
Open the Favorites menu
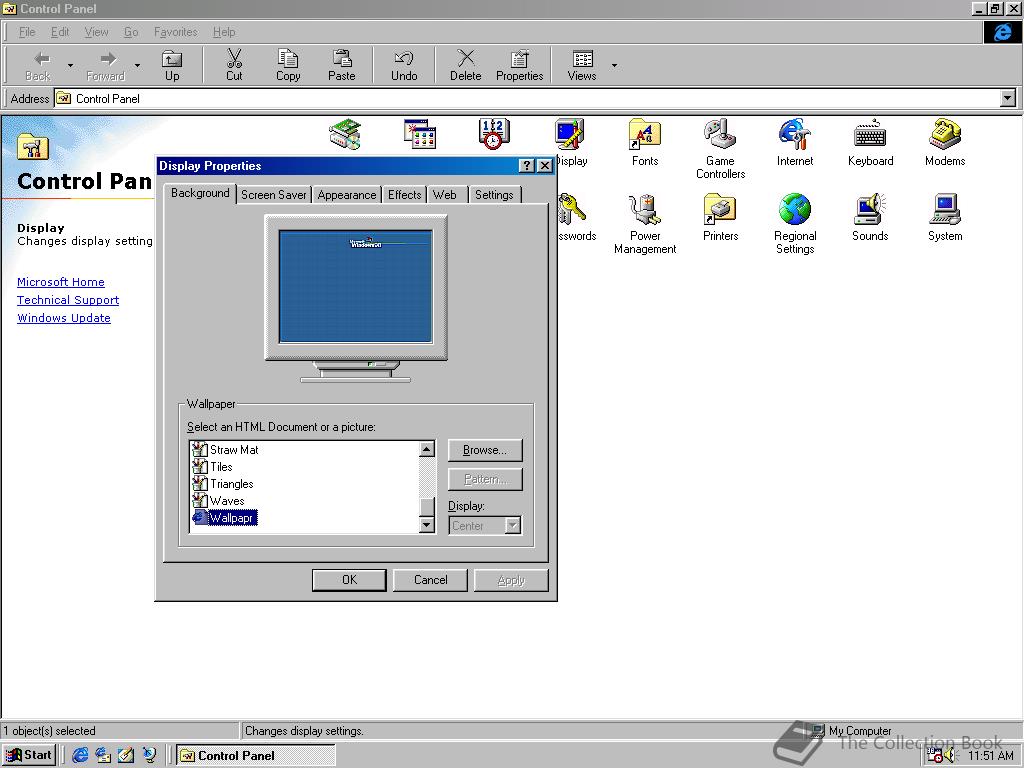175,32
